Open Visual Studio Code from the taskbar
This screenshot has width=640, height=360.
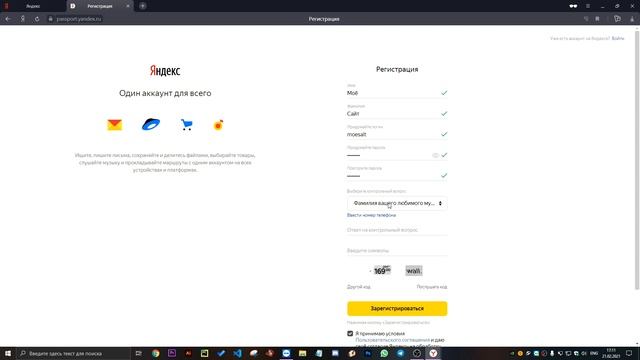pos(237,353)
